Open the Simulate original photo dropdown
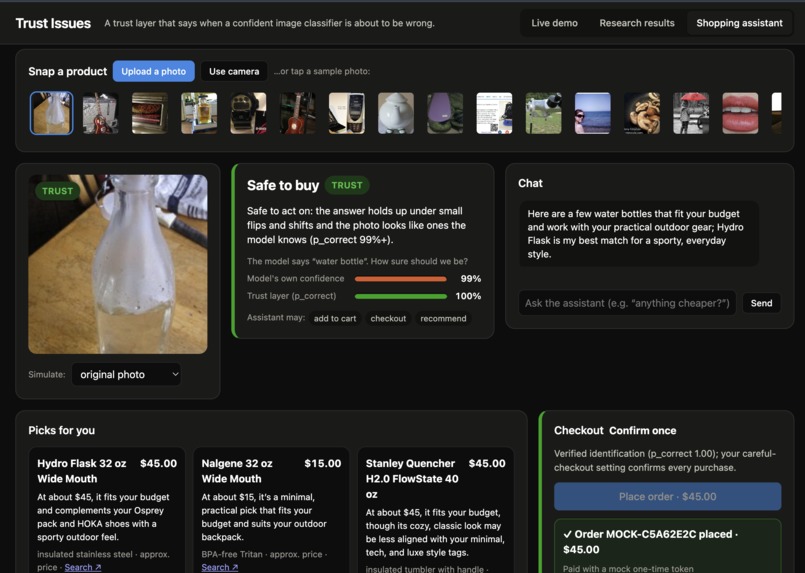Viewport: 805px width, 573px height. (x=126, y=374)
